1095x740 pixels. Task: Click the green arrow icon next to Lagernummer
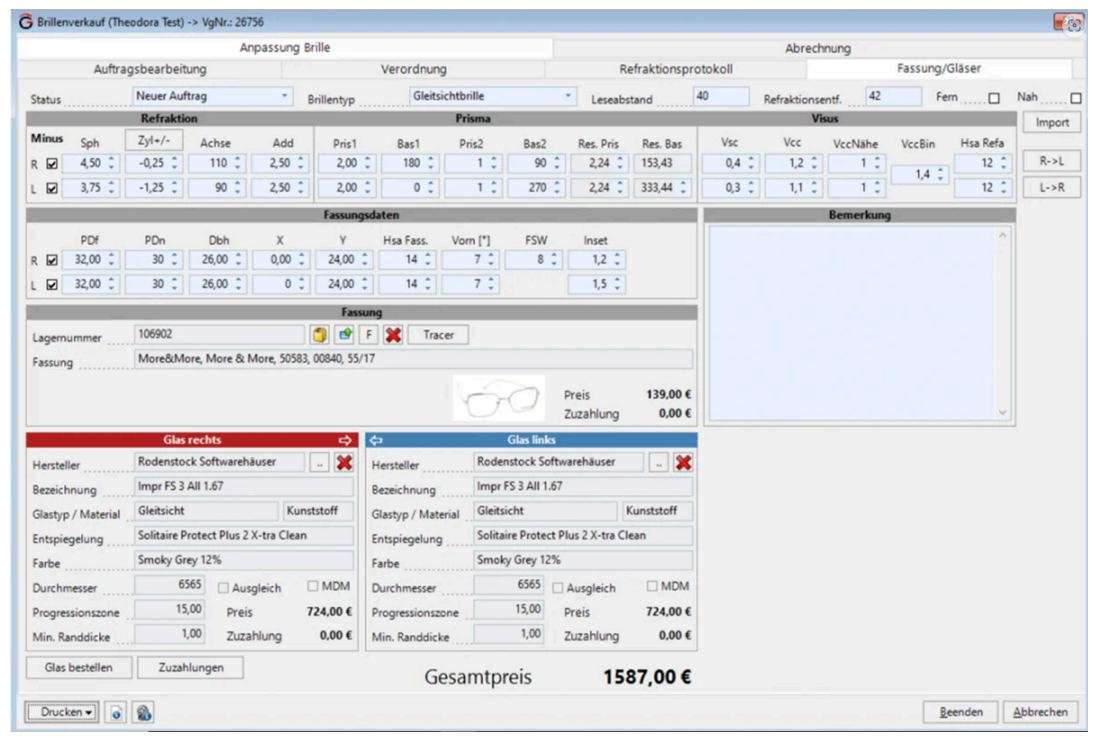pos(343,335)
